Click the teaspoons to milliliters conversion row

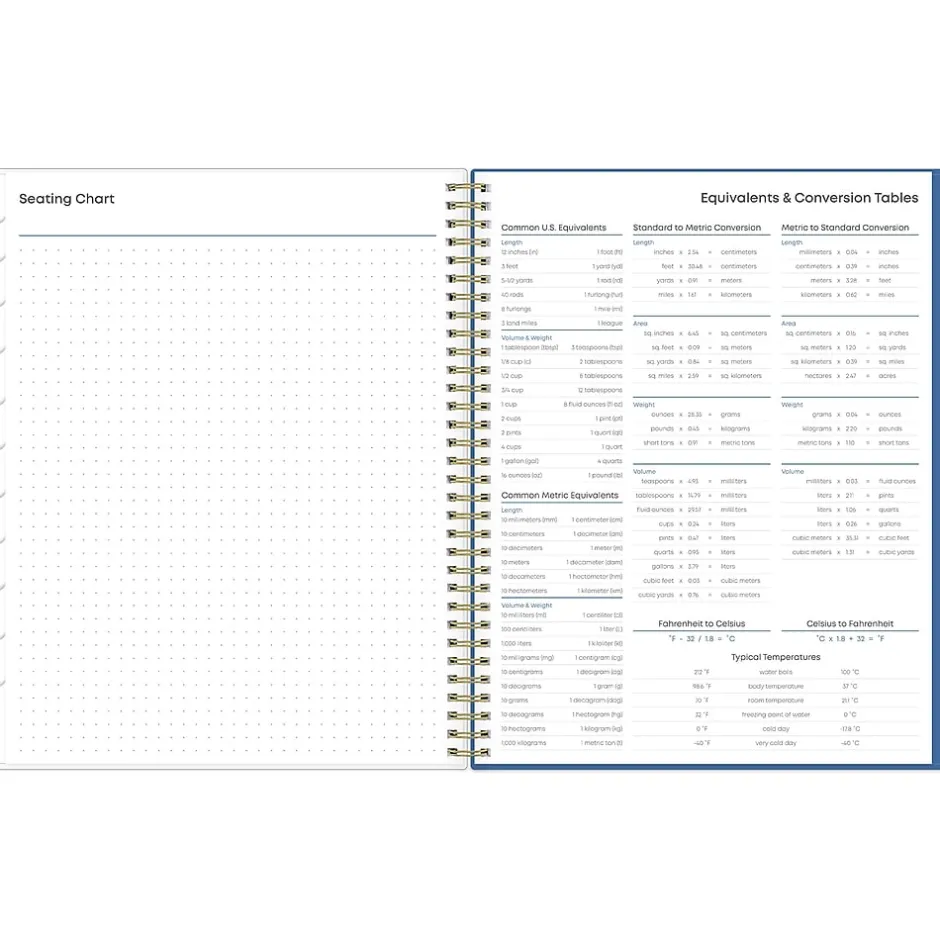[x=701, y=481]
